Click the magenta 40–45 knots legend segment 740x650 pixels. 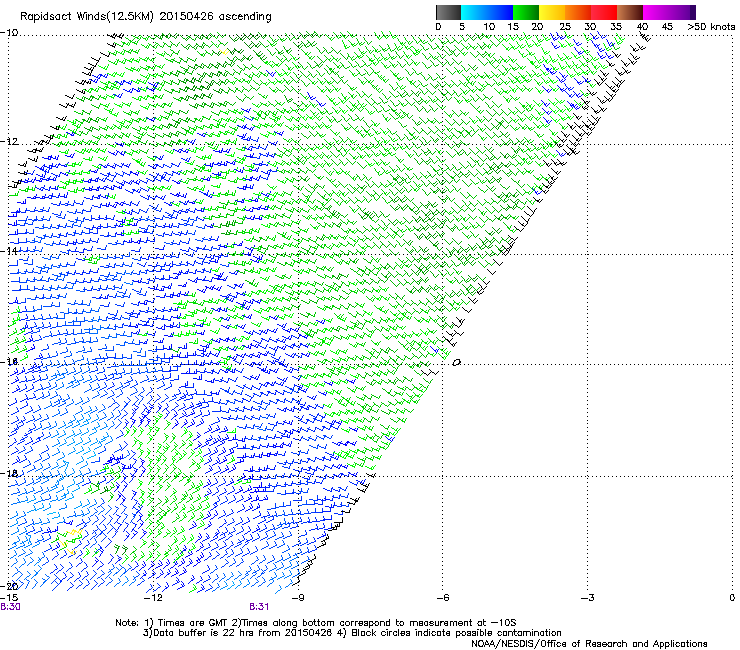(656, 12)
